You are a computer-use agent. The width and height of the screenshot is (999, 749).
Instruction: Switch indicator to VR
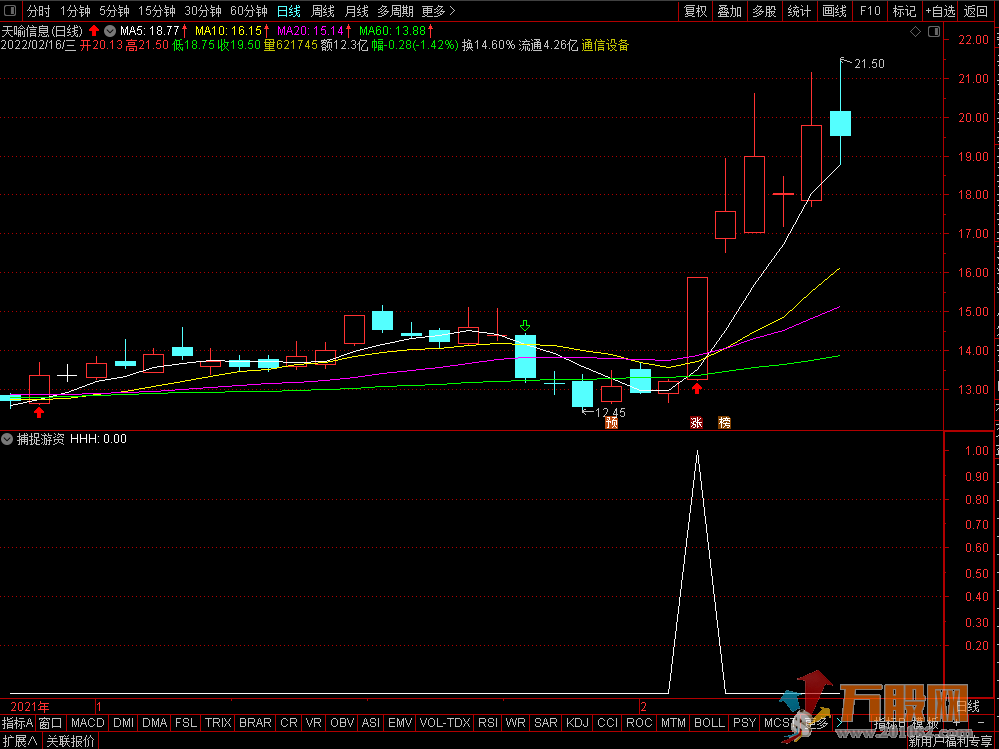(x=313, y=723)
